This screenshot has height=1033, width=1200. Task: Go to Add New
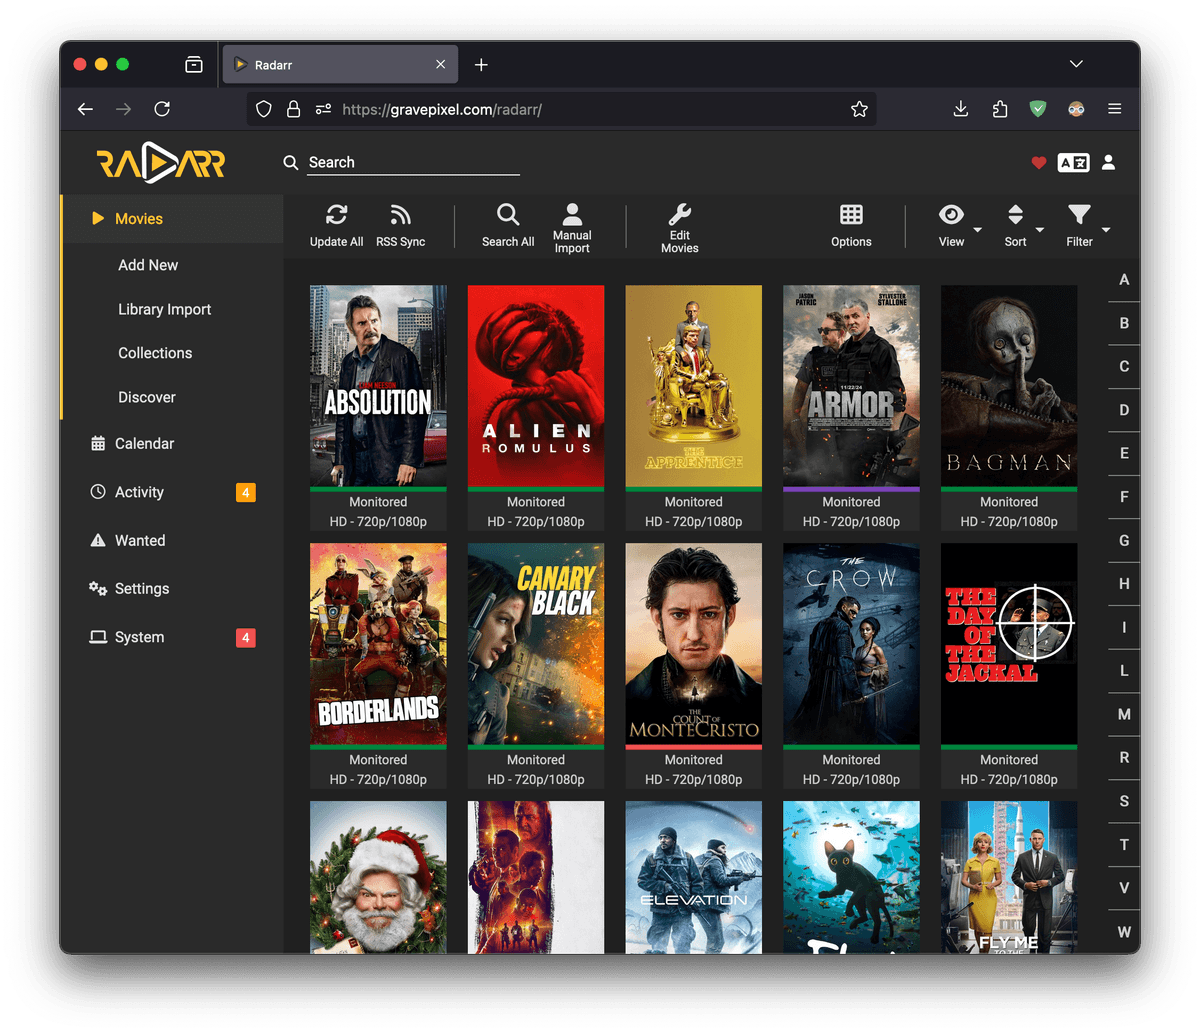[x=148, y=265]
